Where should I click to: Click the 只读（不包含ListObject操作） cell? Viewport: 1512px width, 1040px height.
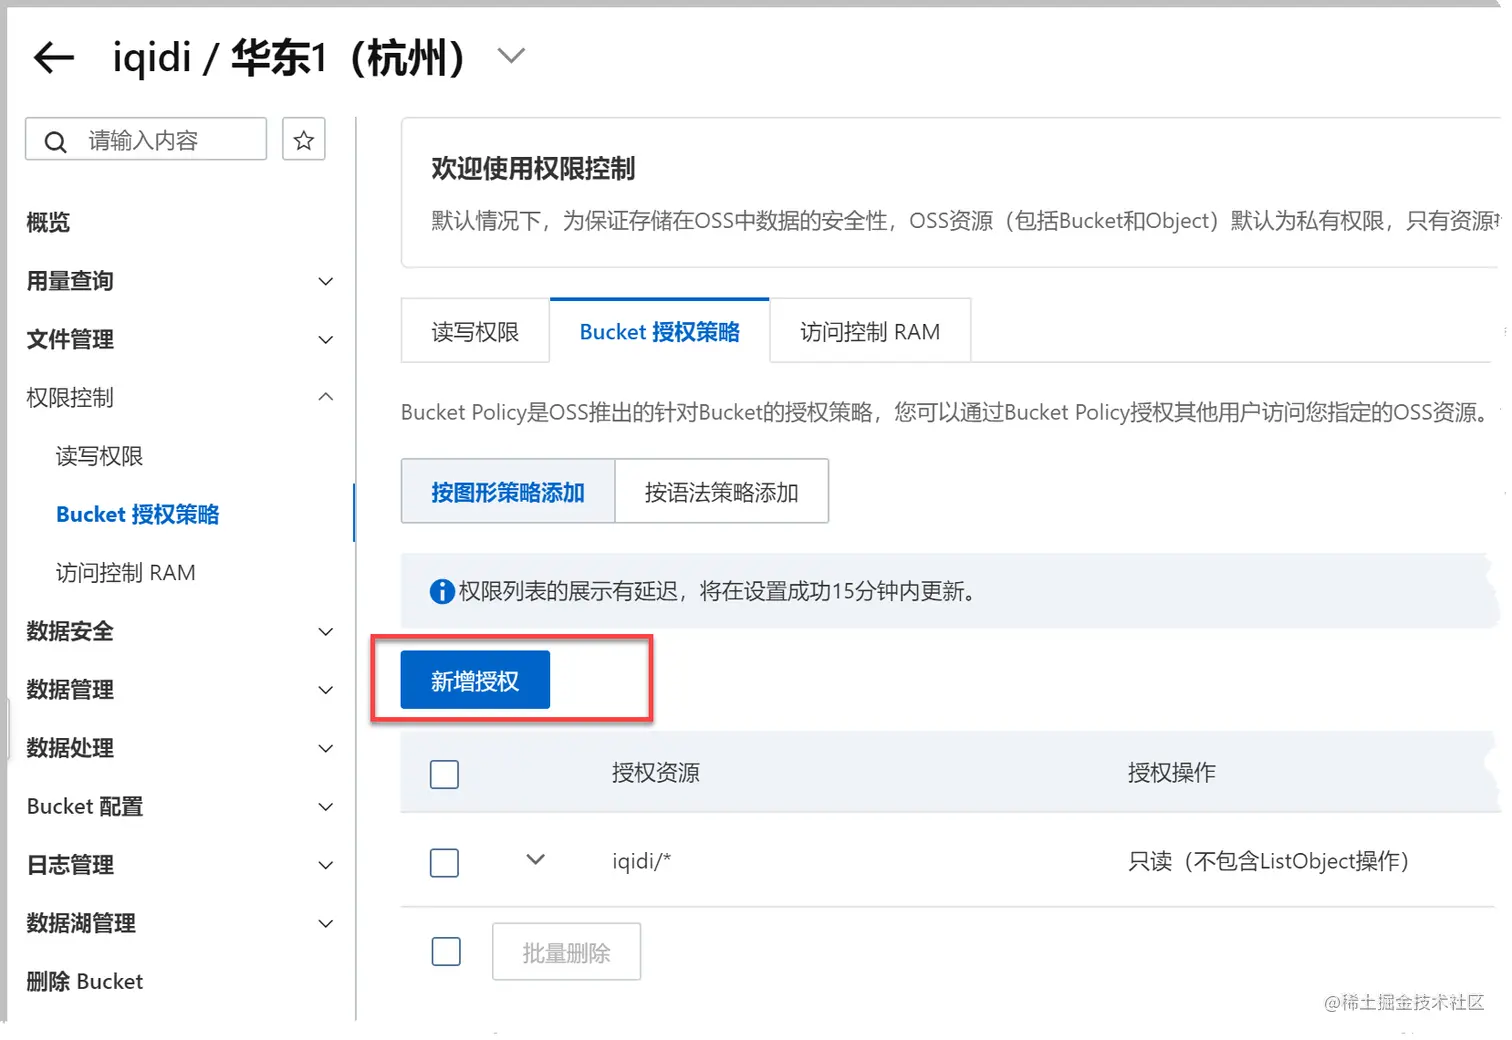coord(1268,861)
